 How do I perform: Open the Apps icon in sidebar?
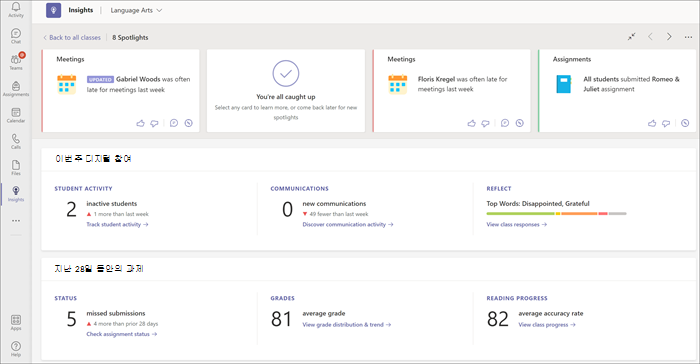pos(16,322)
